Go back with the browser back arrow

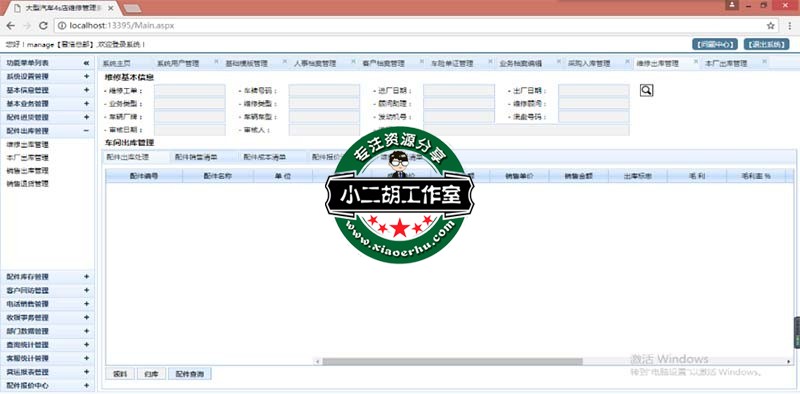pos(11,26)
